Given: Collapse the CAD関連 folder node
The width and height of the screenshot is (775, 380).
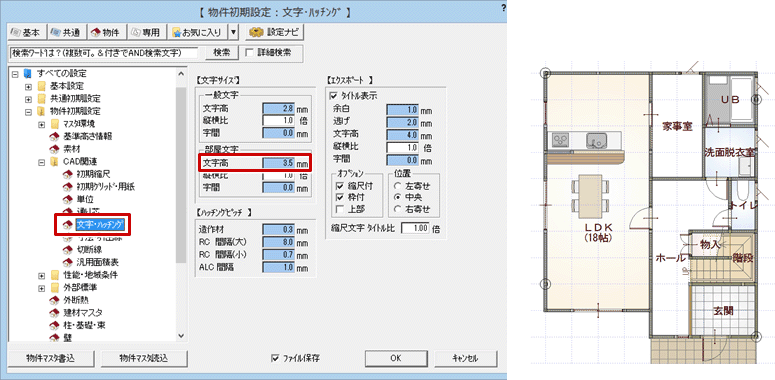Looking at the screenshot, I should [x=42, y=161].
